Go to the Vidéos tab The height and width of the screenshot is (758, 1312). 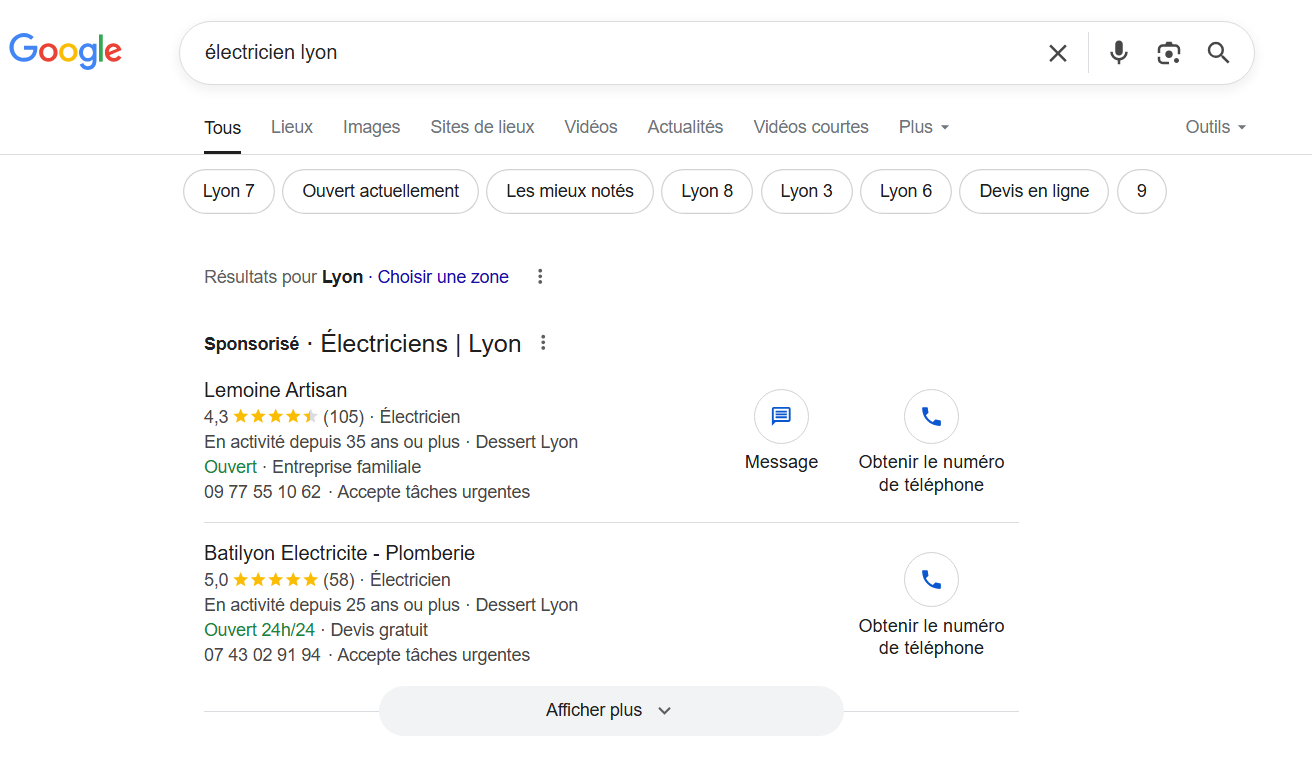pos(591,127)
